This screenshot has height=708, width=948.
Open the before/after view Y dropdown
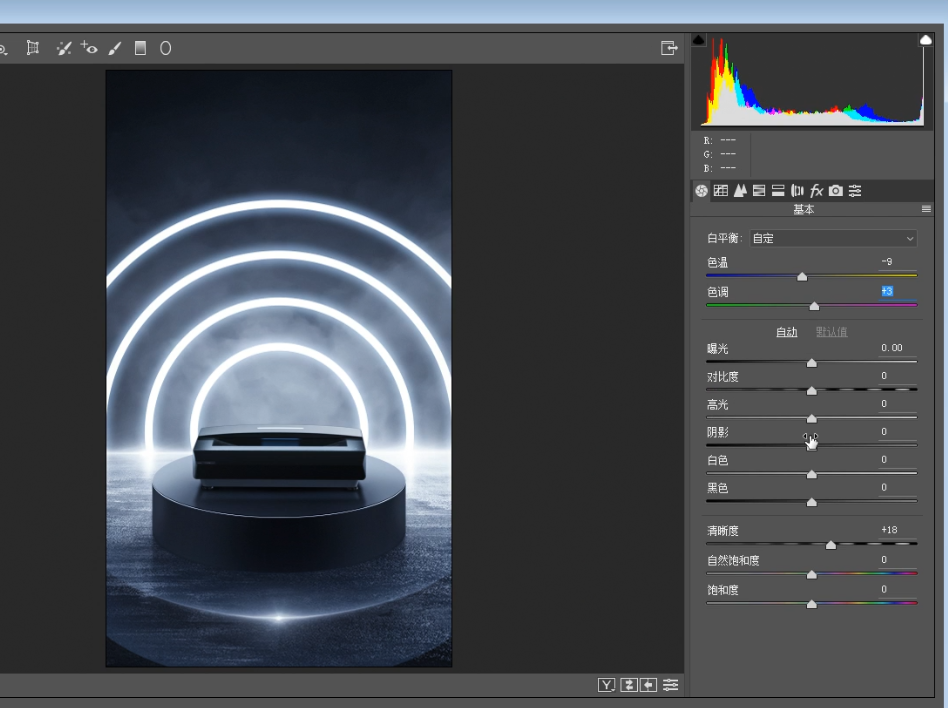[x=606, y=685]
